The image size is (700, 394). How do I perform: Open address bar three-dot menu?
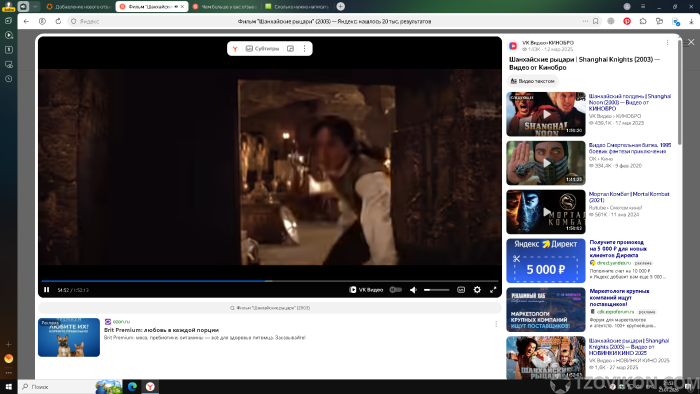tap(585, 21)
